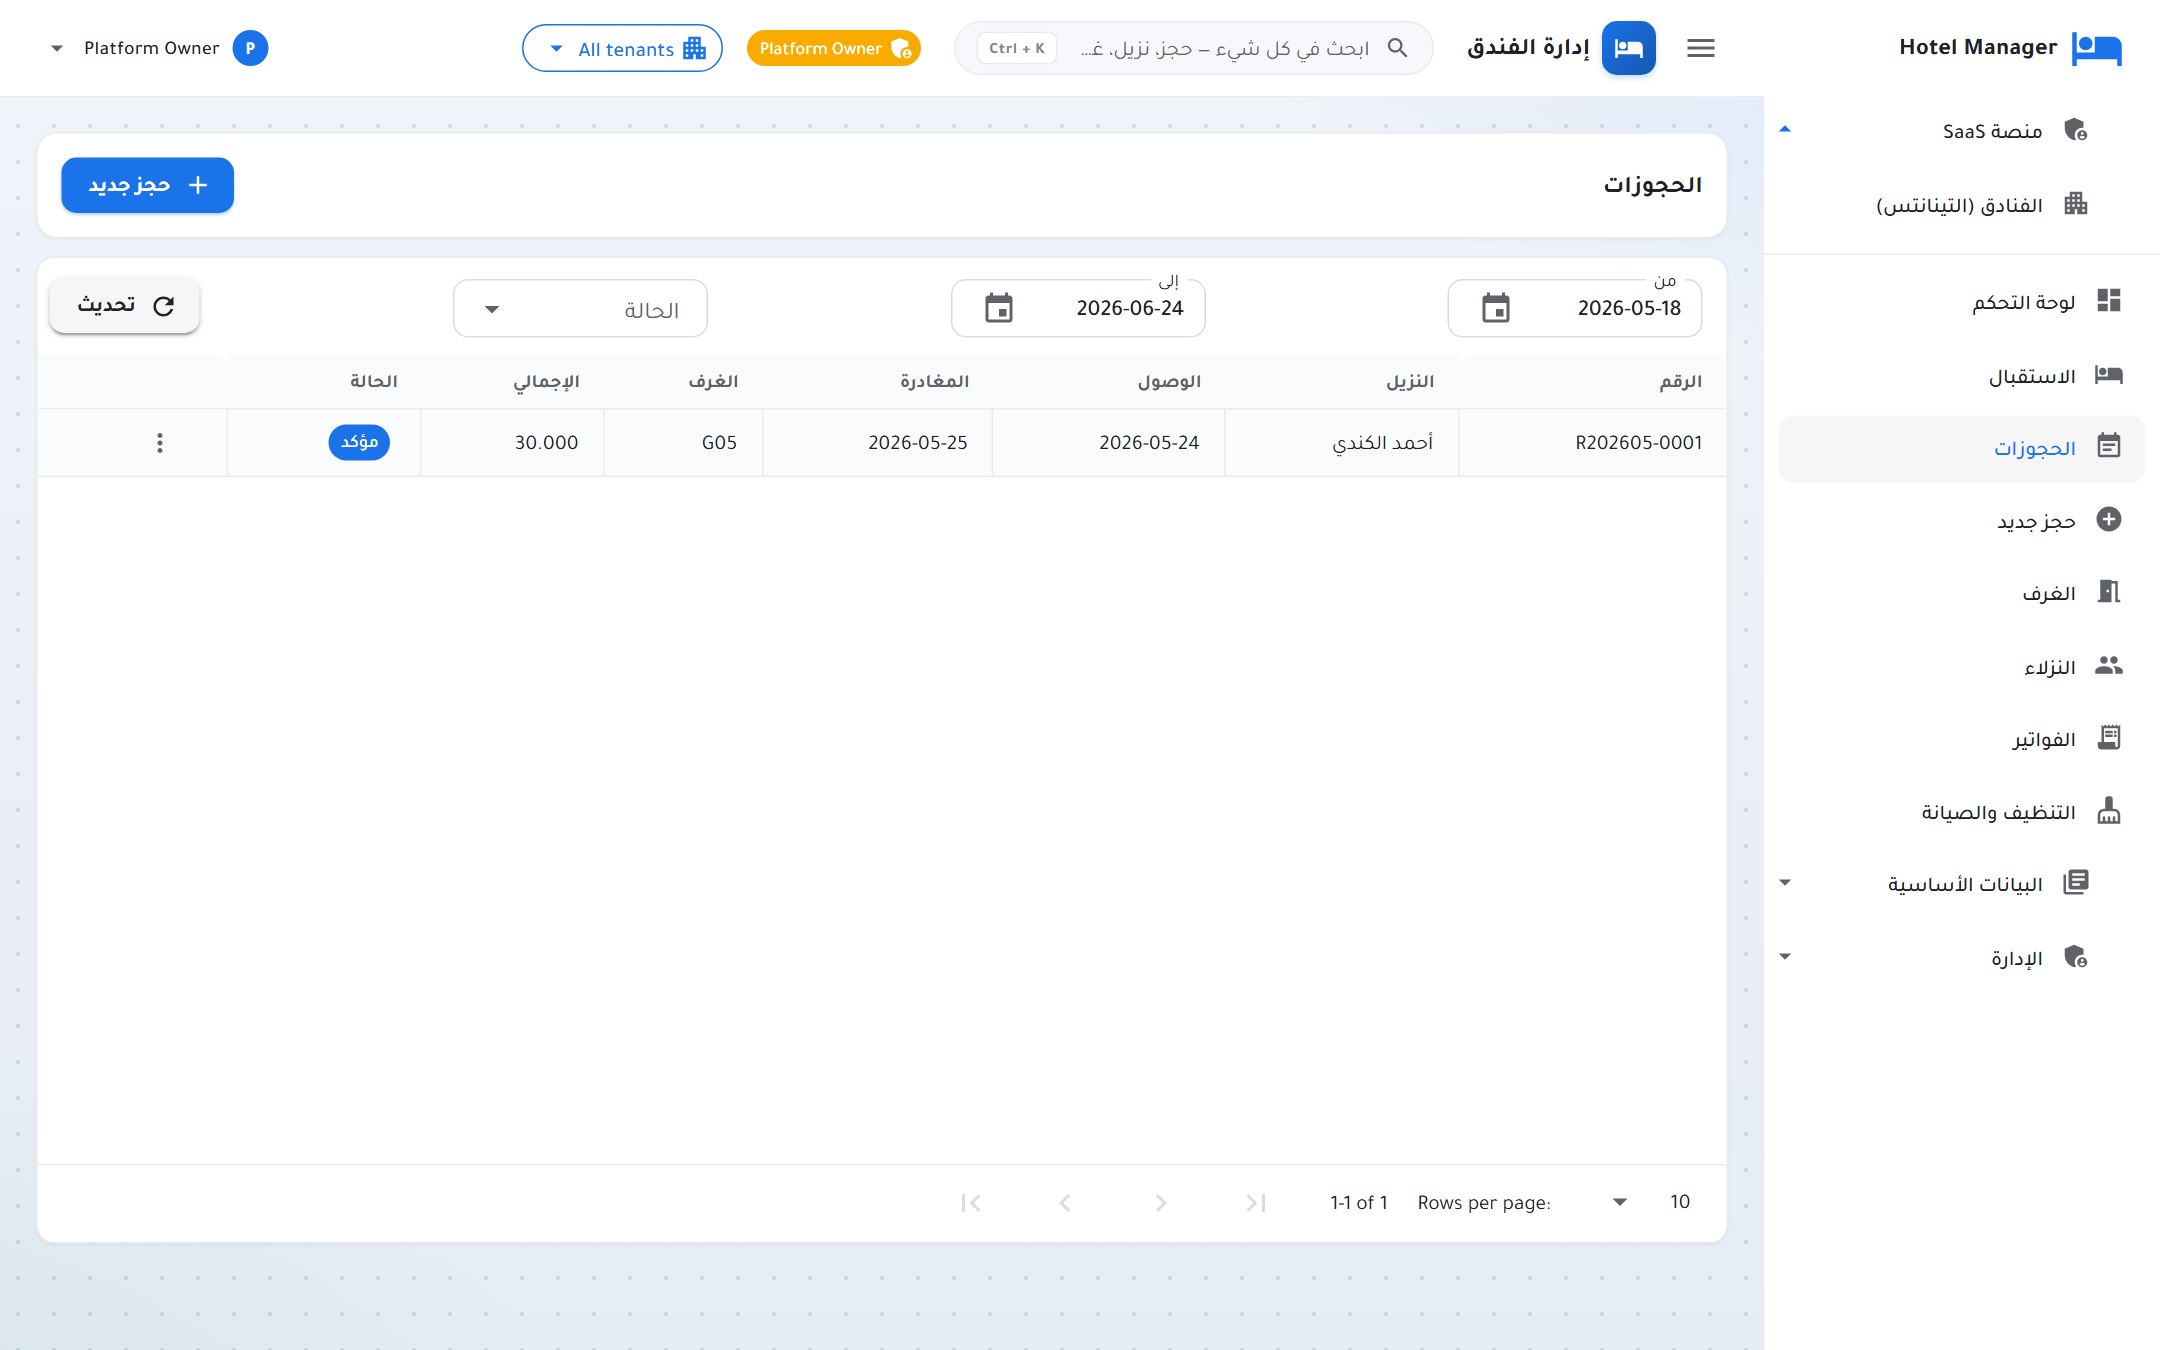2160x1350 pixels.
Task: Click the global search field
Action: [1194, 48]
